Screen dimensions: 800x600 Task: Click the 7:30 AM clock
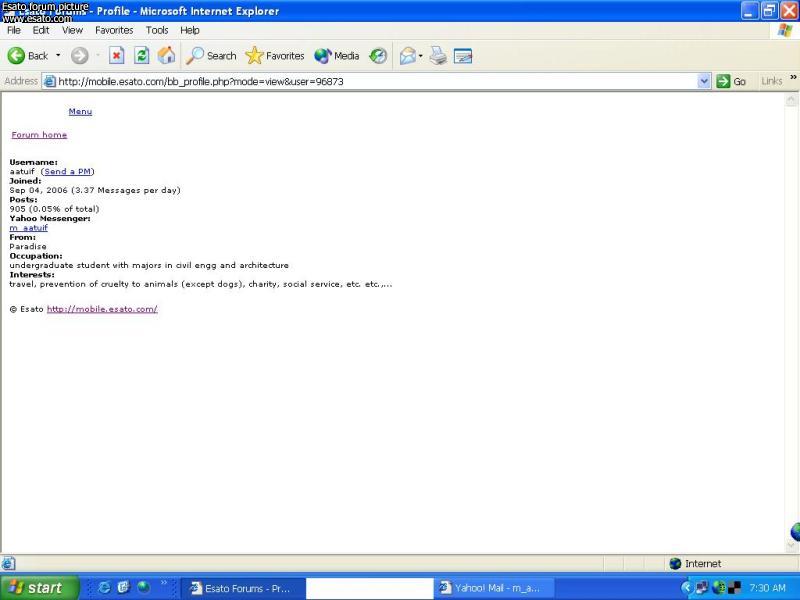pos(767,588)
